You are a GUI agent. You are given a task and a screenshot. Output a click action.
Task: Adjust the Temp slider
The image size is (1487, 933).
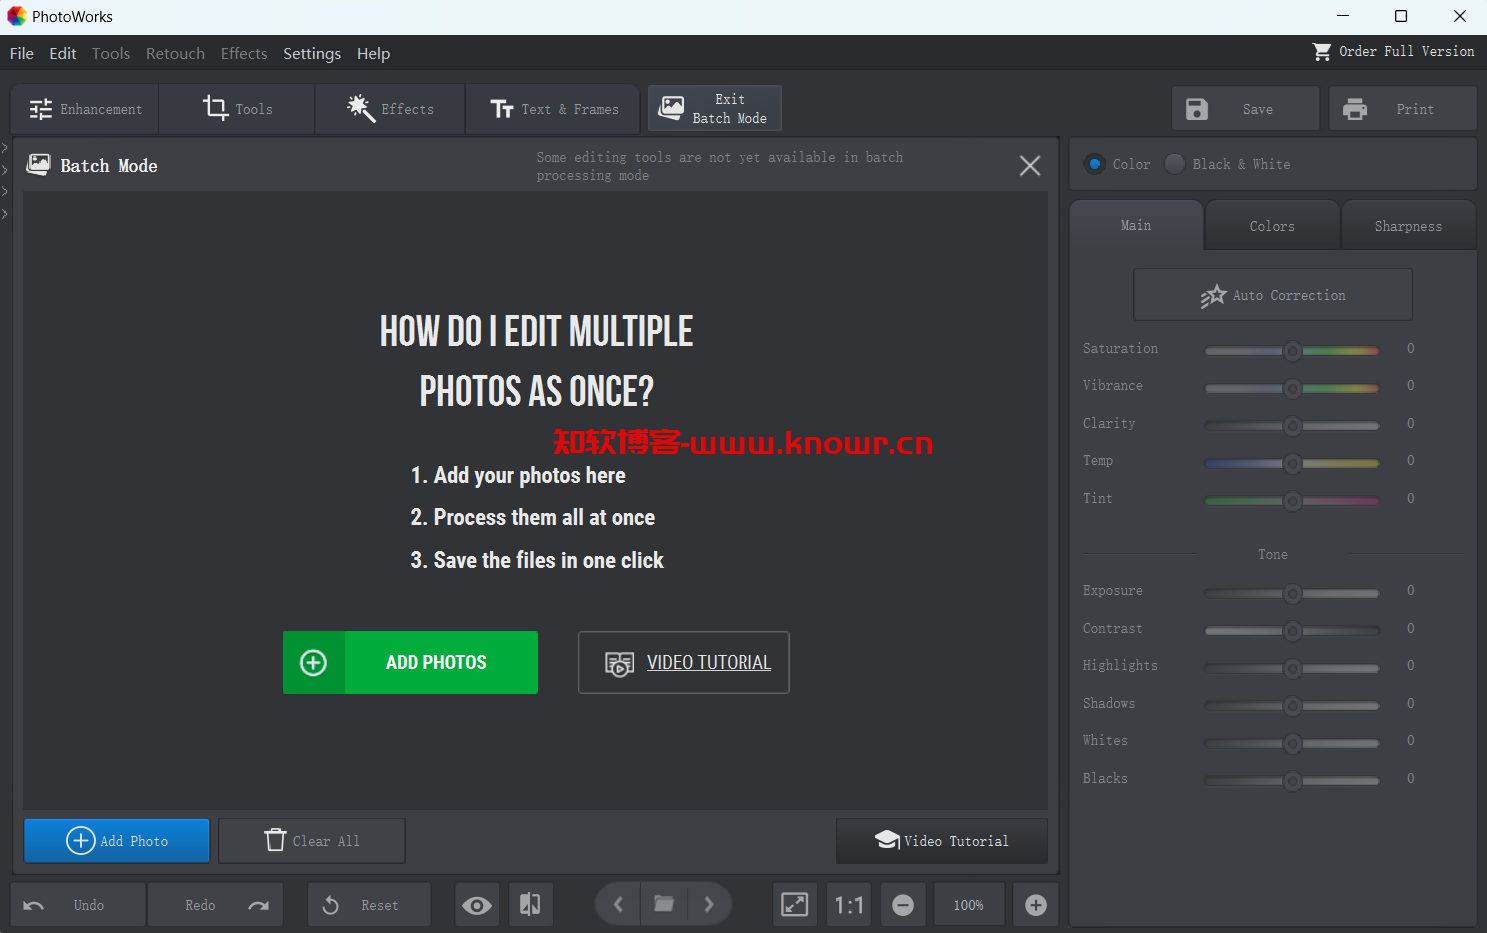pos(1292,462)
